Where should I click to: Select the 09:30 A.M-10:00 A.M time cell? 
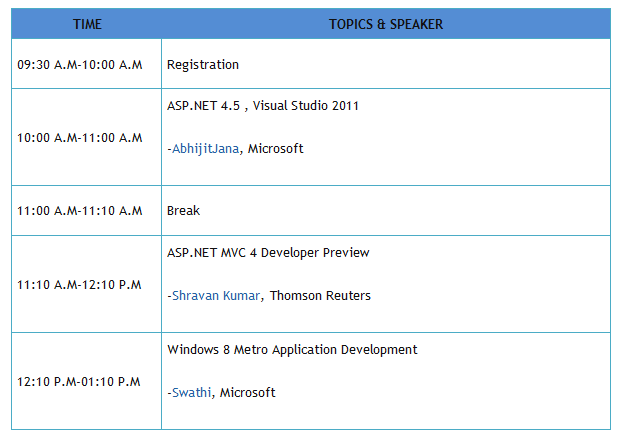click(x=80, y=65)
